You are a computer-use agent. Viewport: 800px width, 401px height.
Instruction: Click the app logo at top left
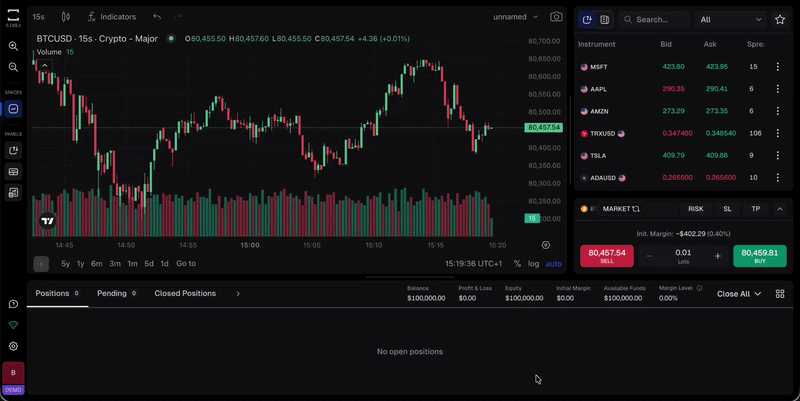(13, 14)
